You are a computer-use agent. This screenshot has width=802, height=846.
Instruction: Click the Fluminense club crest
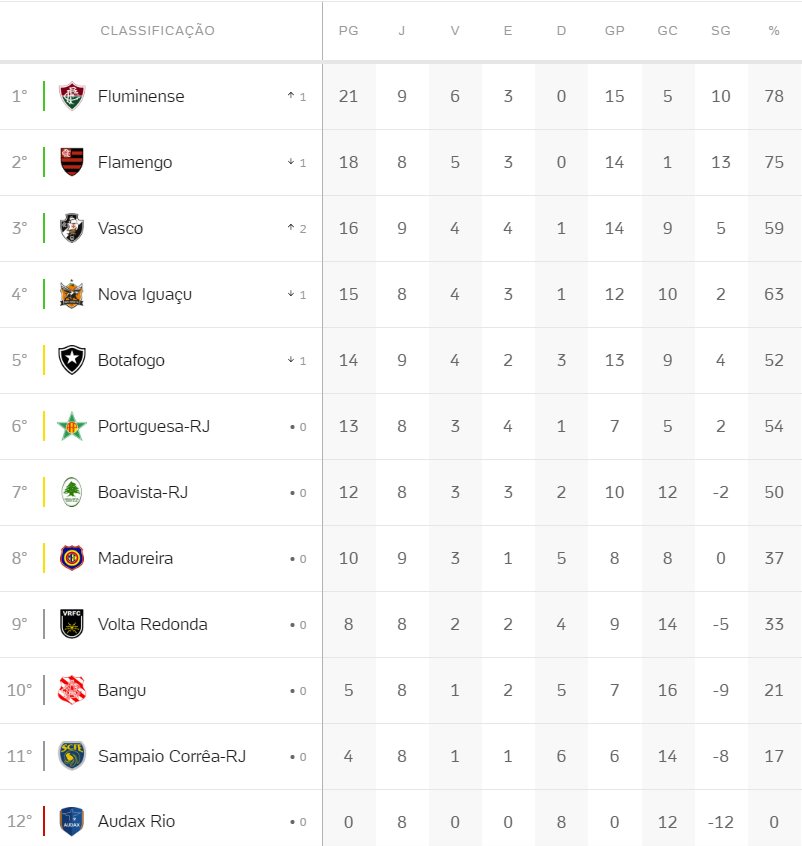pos(72,96)
